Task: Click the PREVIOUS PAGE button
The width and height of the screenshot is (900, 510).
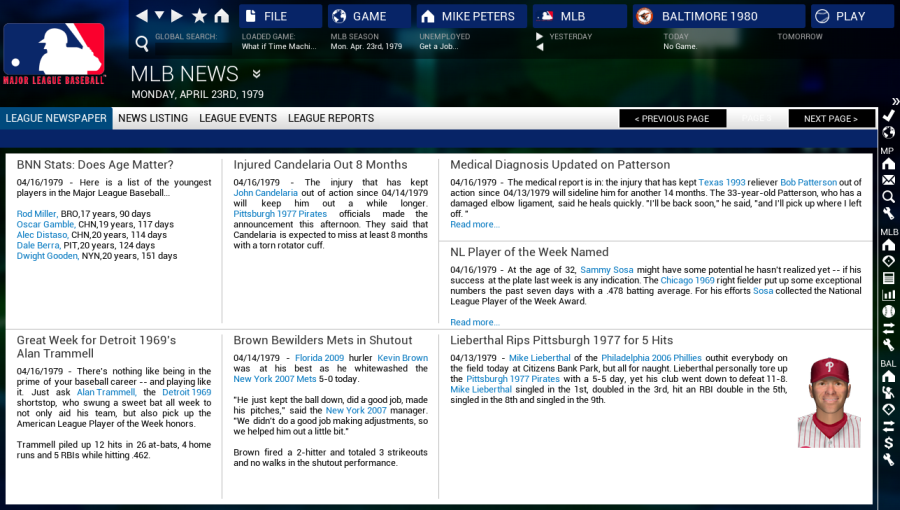Action: 672,119
